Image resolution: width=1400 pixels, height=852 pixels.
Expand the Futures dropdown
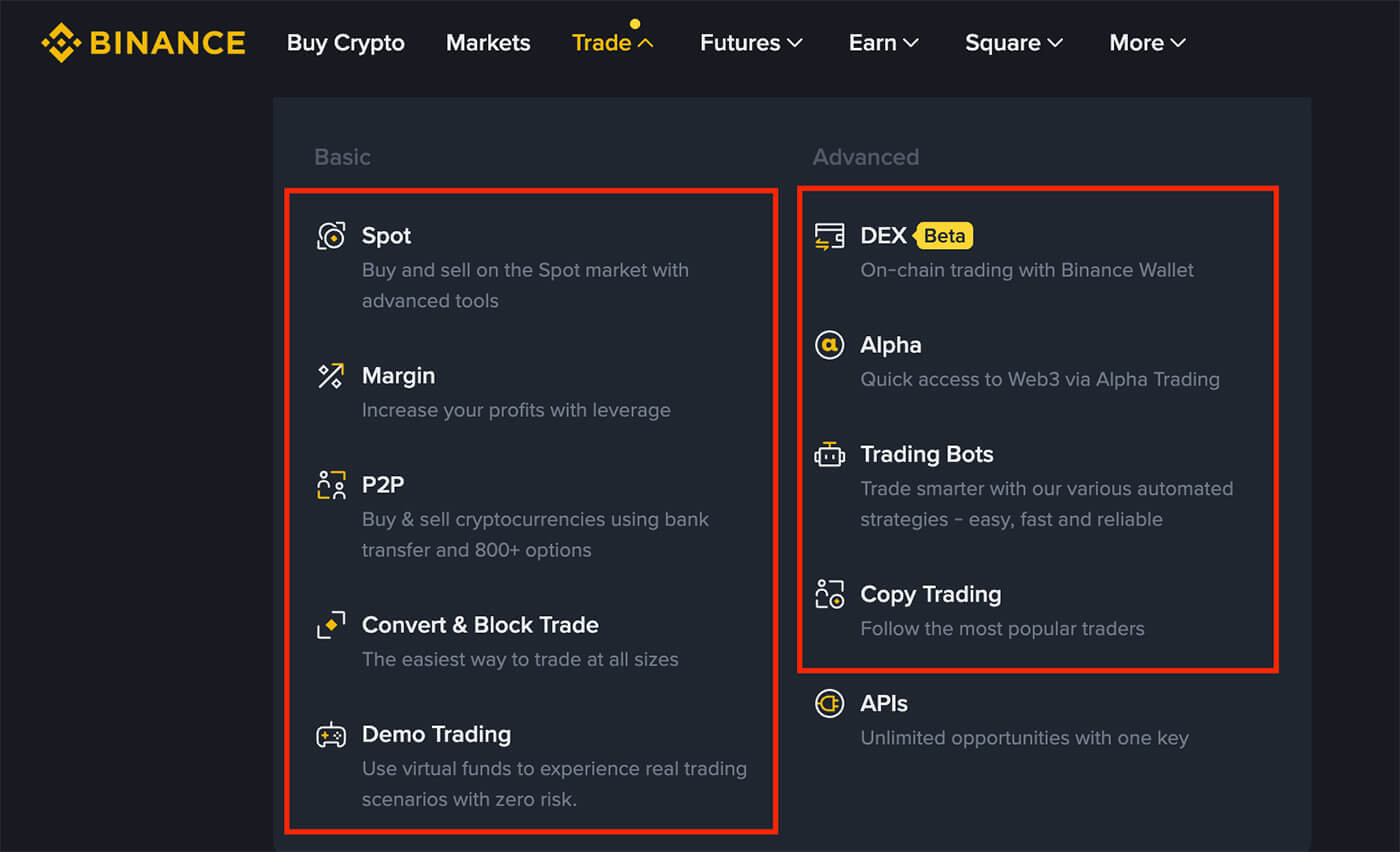pos(751,43)
